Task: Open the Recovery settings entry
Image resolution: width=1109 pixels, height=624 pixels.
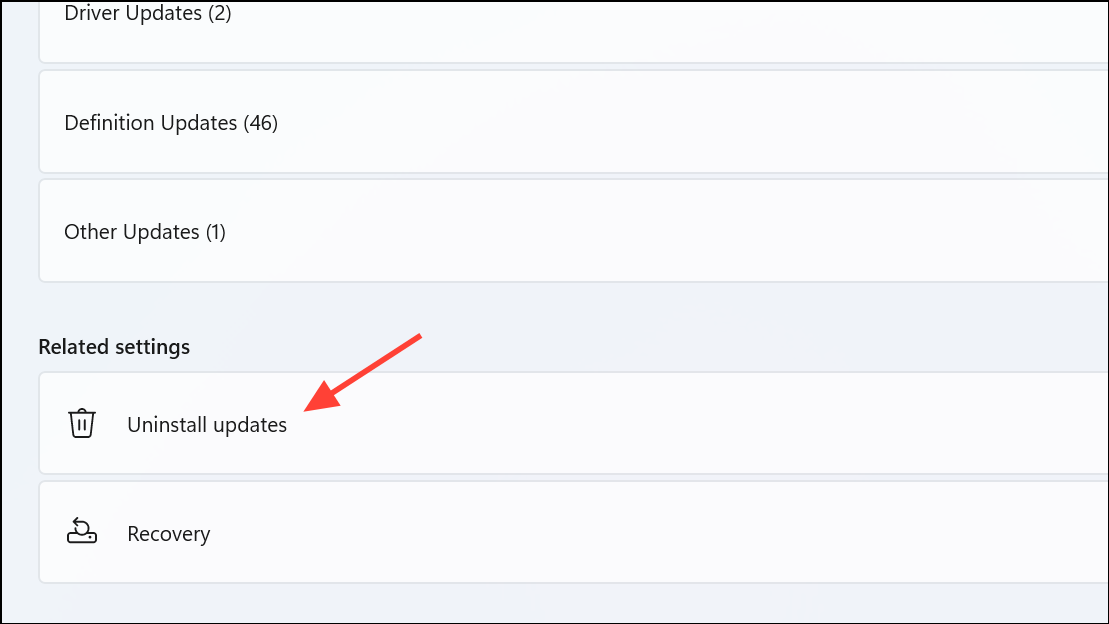Action: coord(574,532)
